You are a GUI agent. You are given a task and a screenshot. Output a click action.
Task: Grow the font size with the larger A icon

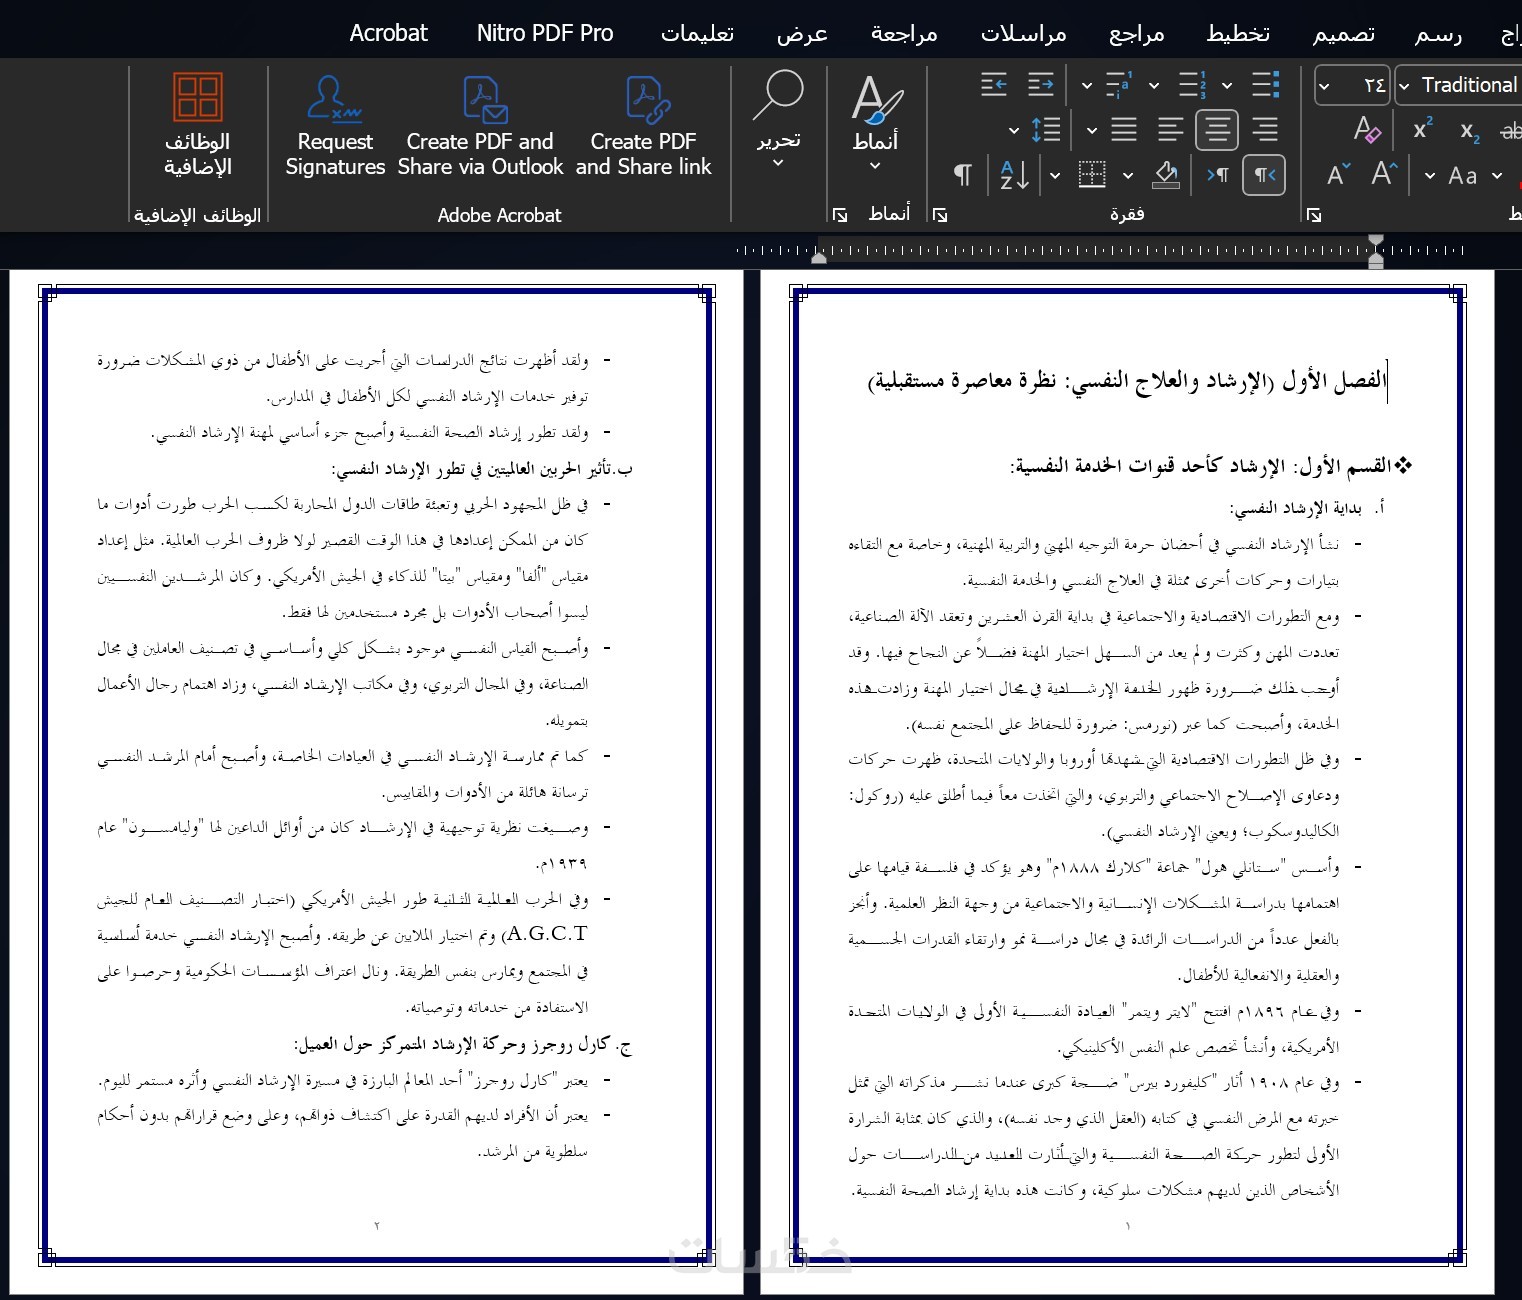point(1384,175)
